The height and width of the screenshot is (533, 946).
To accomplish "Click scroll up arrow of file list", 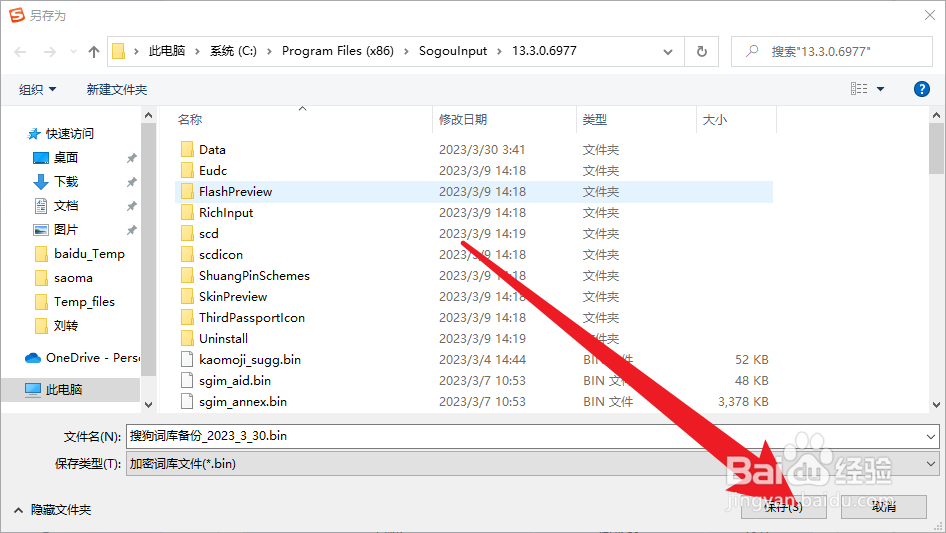I will pyautogui.click(x=936, y=115).
